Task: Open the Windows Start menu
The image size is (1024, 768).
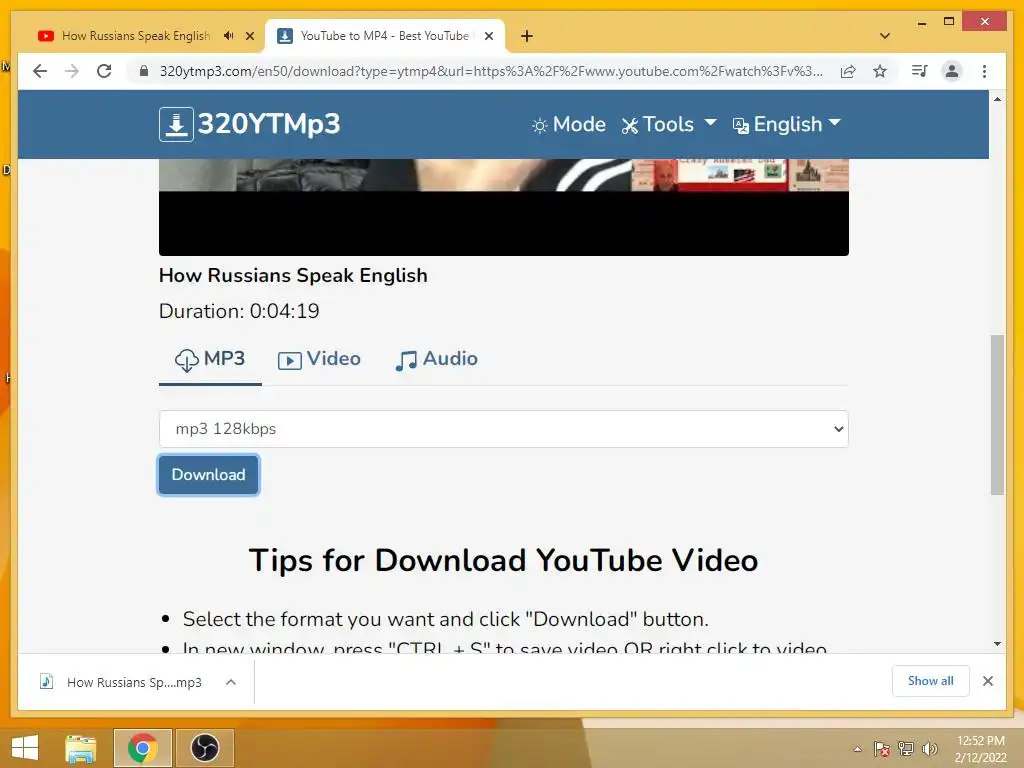Action: [25, 748]
